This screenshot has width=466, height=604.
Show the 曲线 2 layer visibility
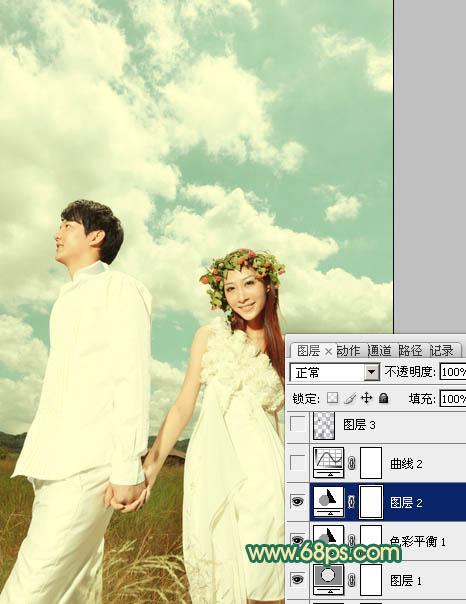[x=297, y=463]
